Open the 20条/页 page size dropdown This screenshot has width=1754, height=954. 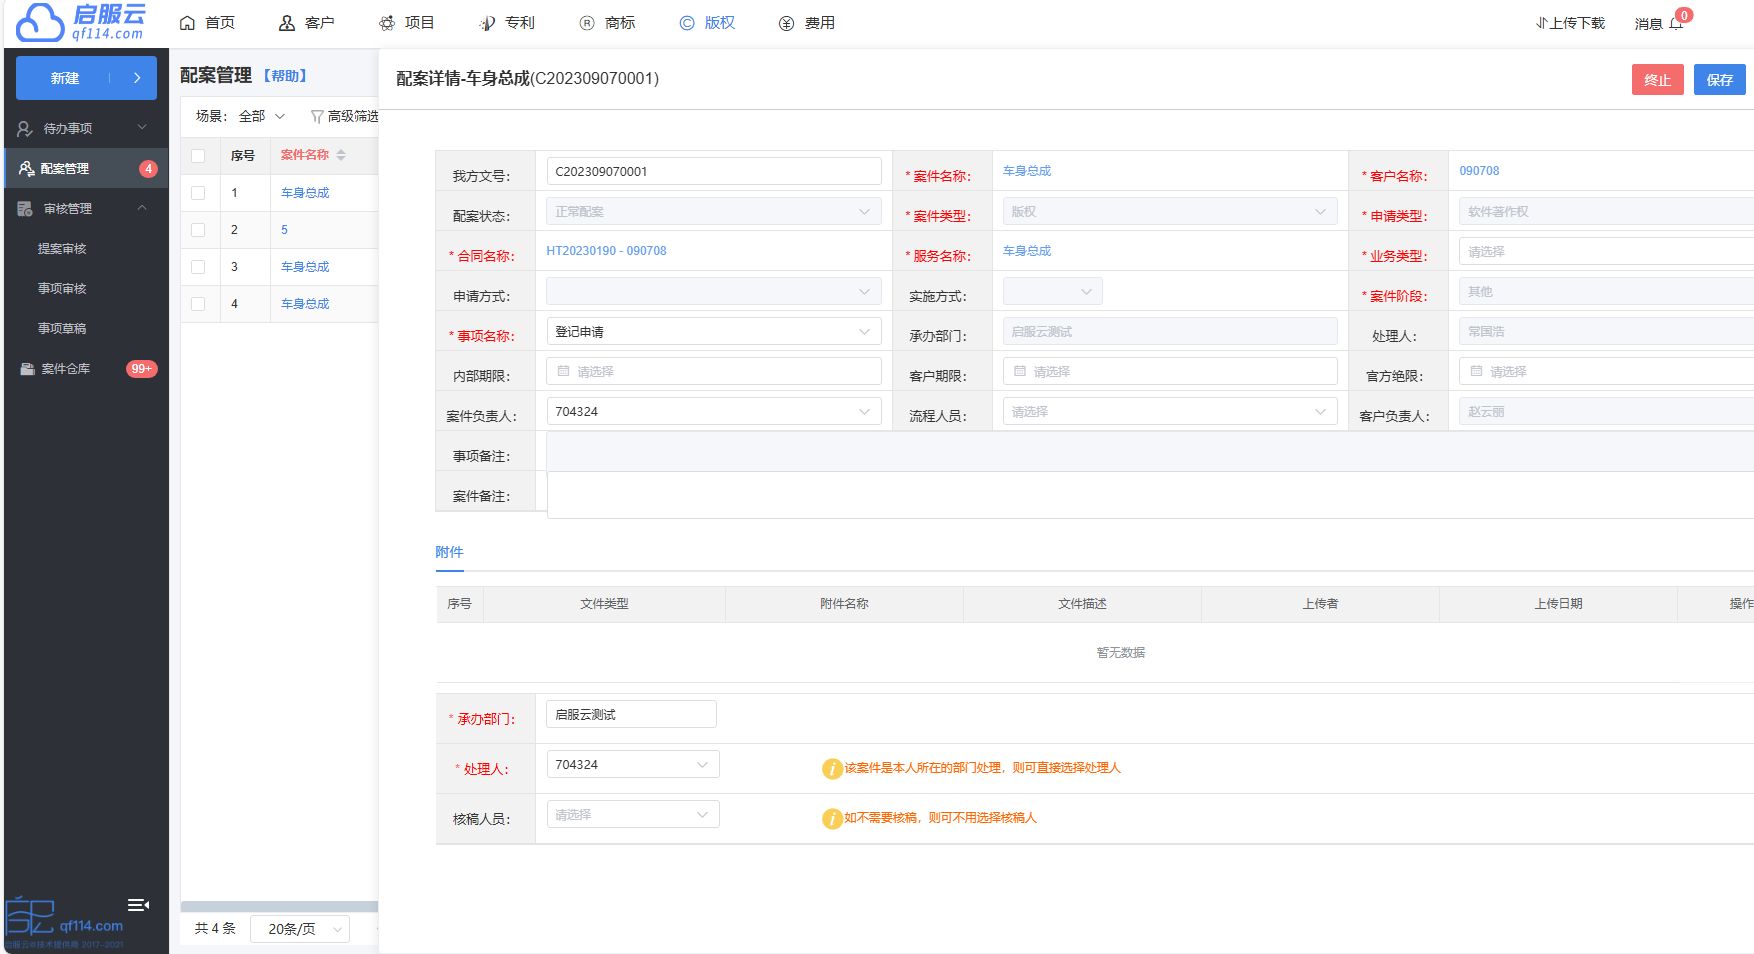coord(300,929)
